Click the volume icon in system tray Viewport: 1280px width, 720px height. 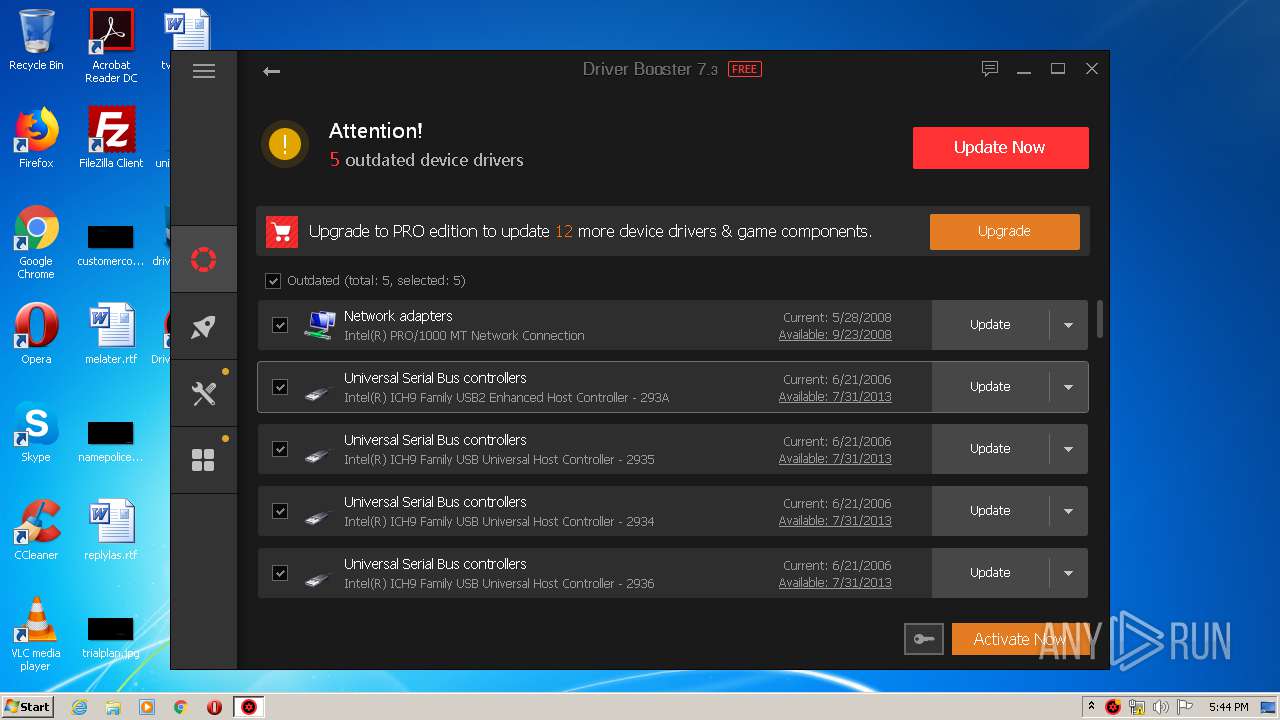[1160, 707]
